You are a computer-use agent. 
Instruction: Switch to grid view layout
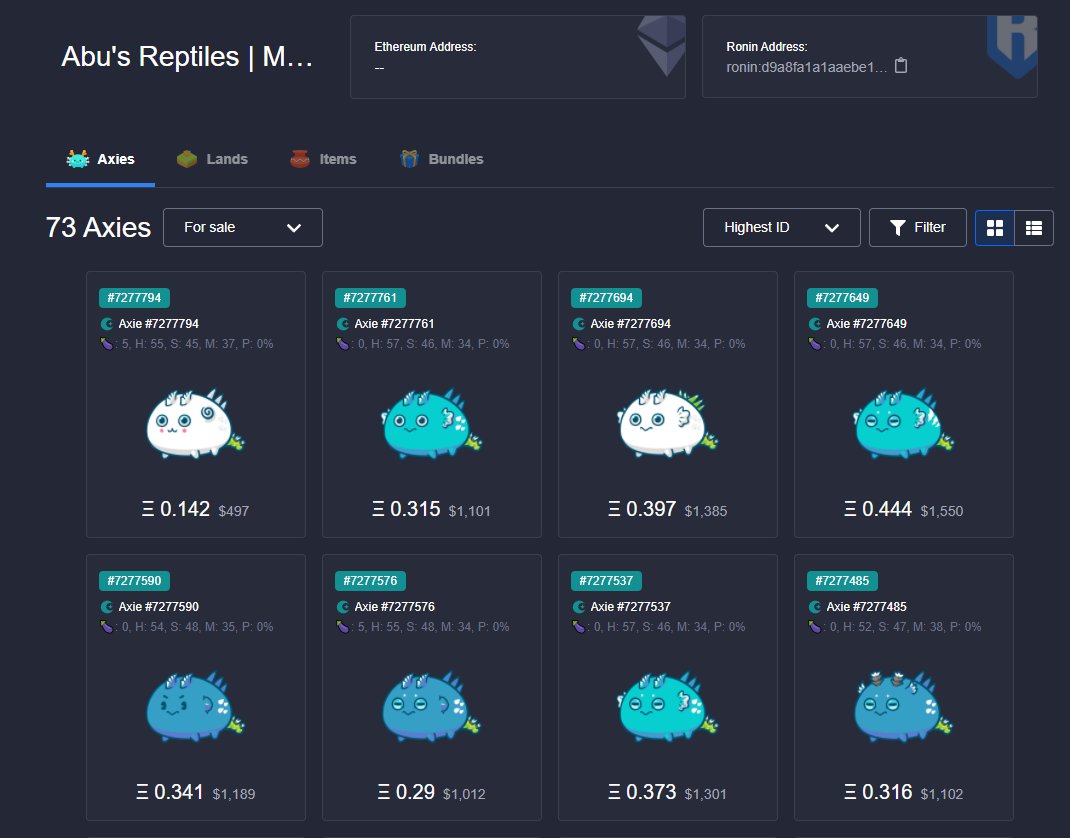click(995, 227)
